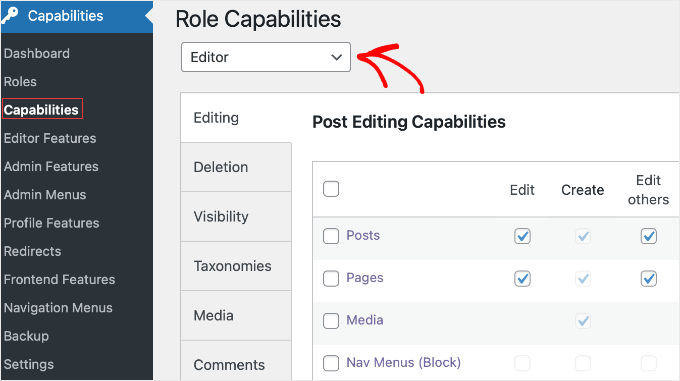Enable Edit capability for Nav Menus (Block)
Image resolution: width=680 pixels, height=381 pixels.
tap(522, 363)
